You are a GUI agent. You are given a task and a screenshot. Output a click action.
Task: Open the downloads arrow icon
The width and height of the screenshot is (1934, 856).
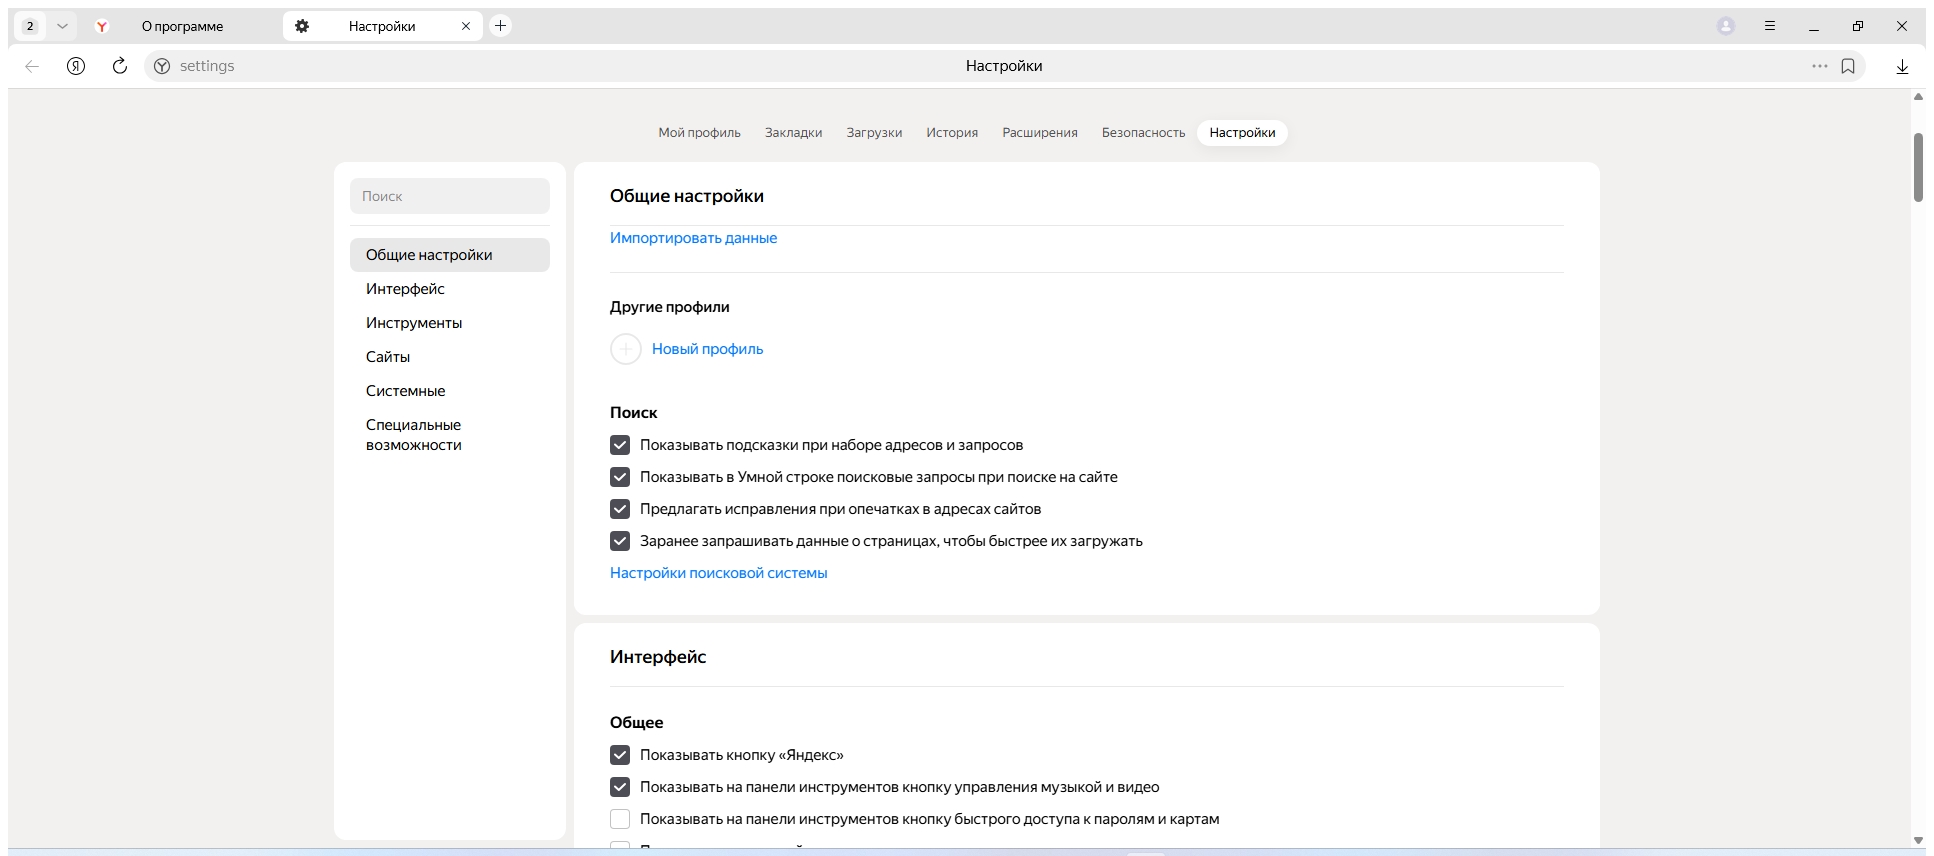pos(1902,66)
